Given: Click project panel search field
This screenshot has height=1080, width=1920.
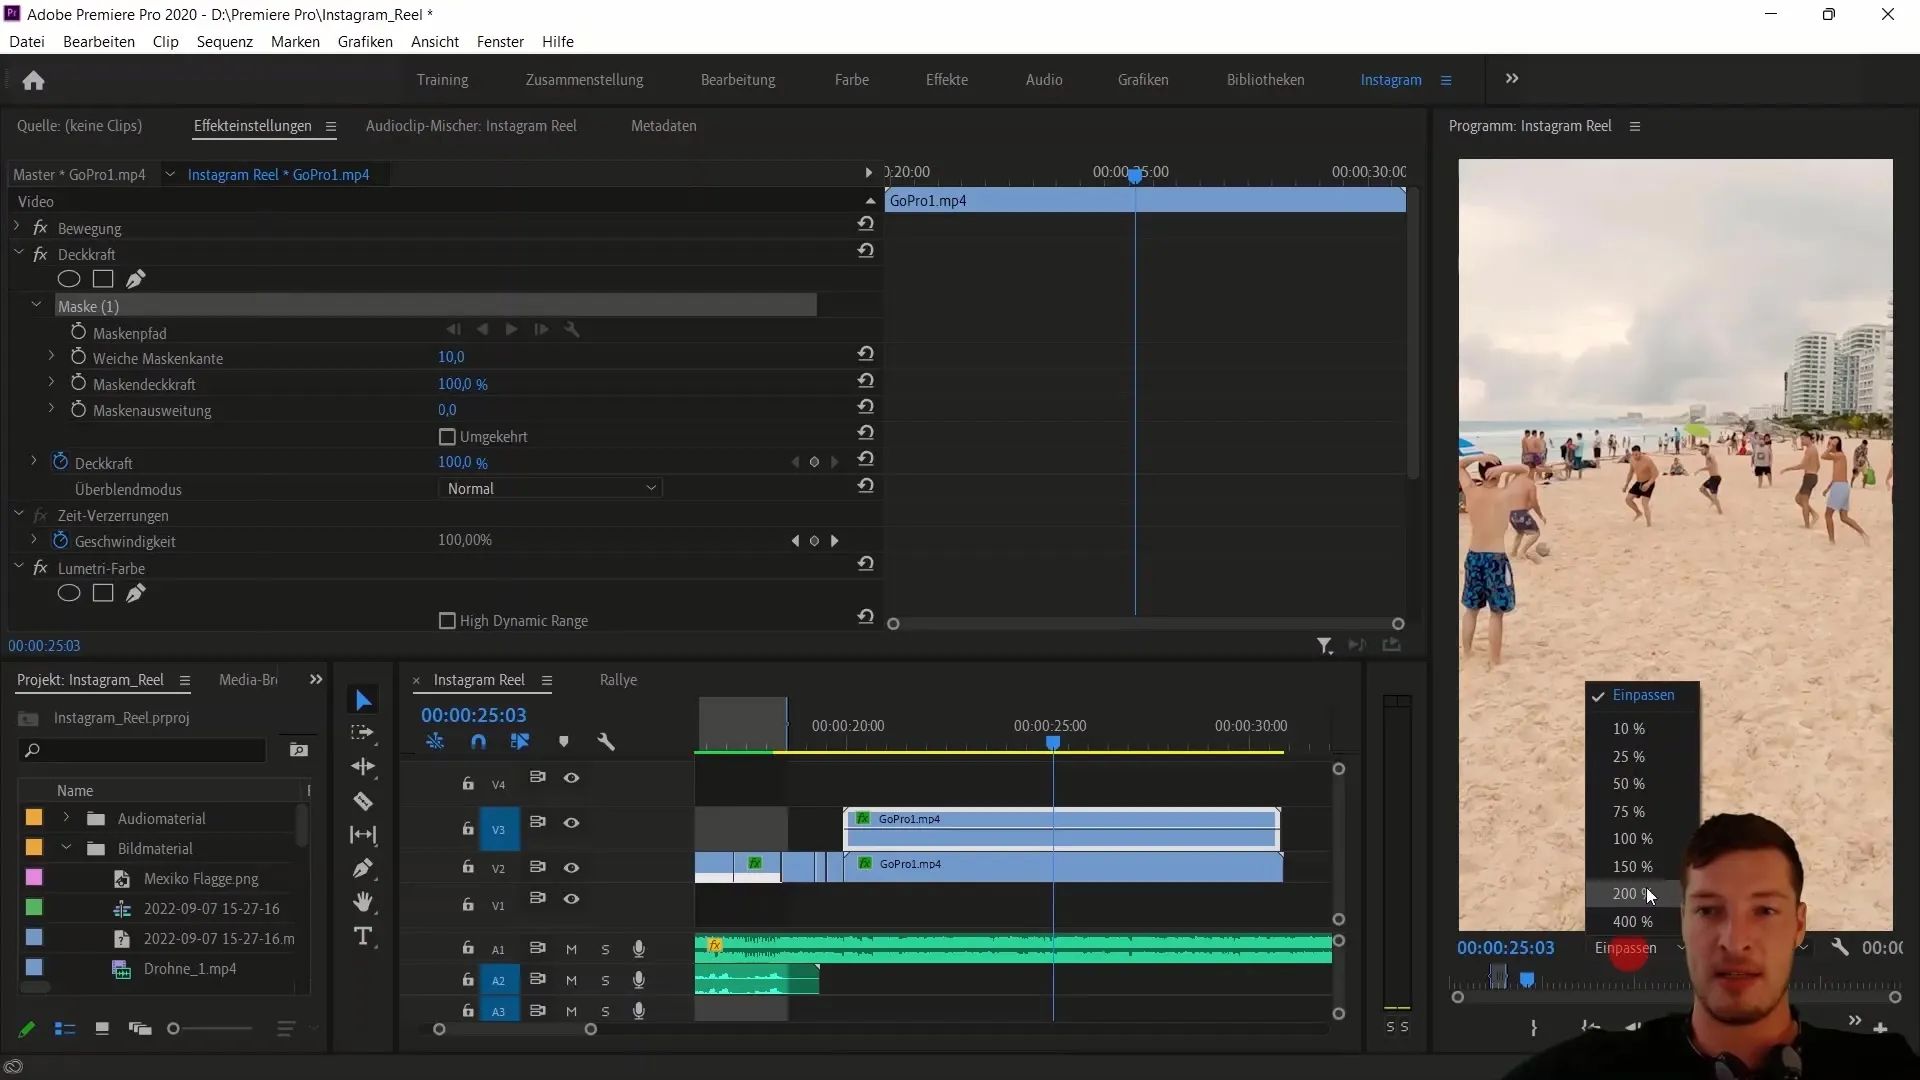Looking at the screenshot, I should pyautogui.click(x=142, y=750).
